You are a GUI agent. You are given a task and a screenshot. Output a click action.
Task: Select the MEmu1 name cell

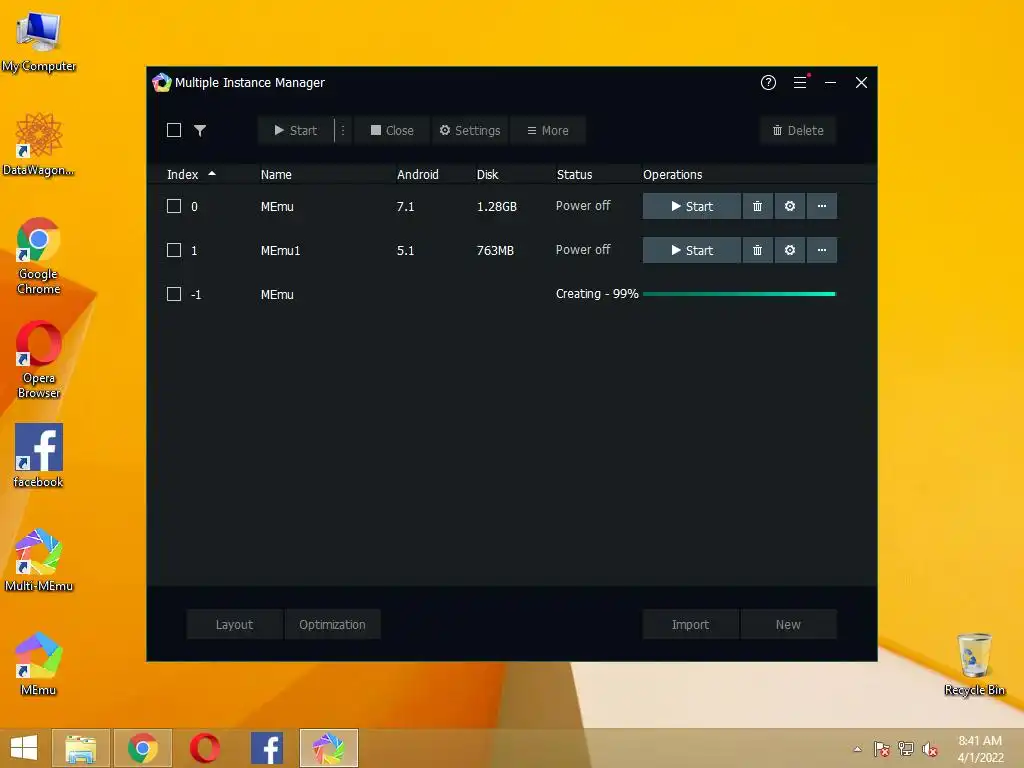[280, 250]
